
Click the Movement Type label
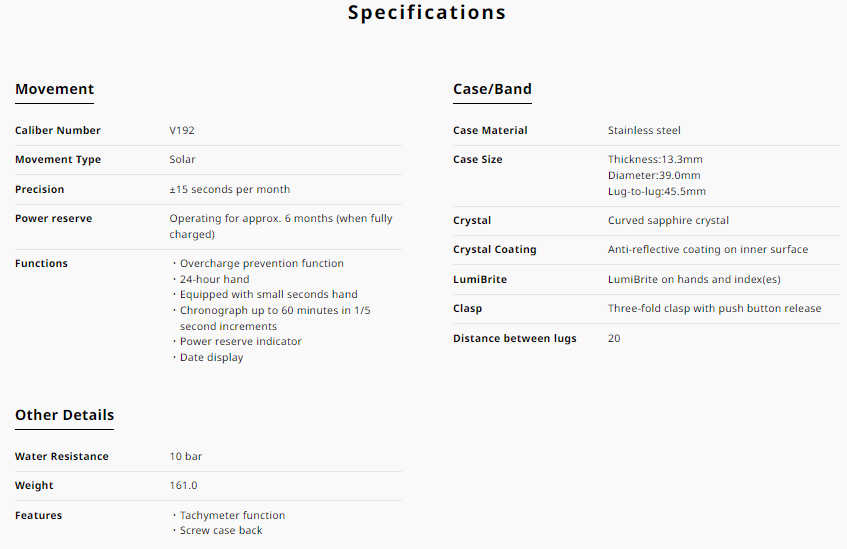click(58, 160)
